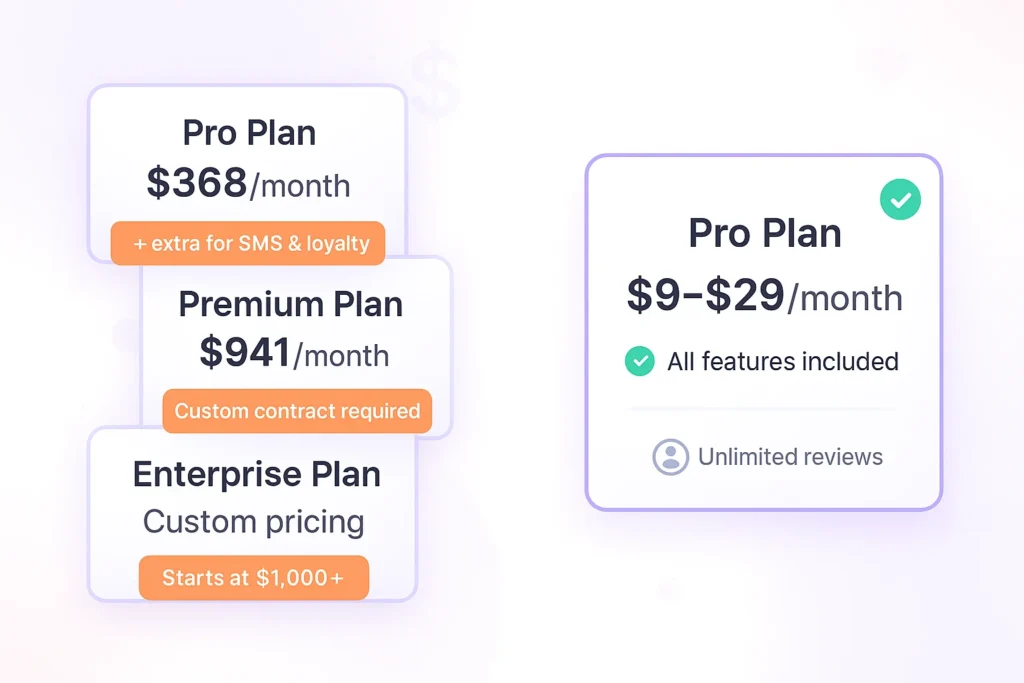
Task: Select the Premium Plan heading
Action: click(290, 304)
